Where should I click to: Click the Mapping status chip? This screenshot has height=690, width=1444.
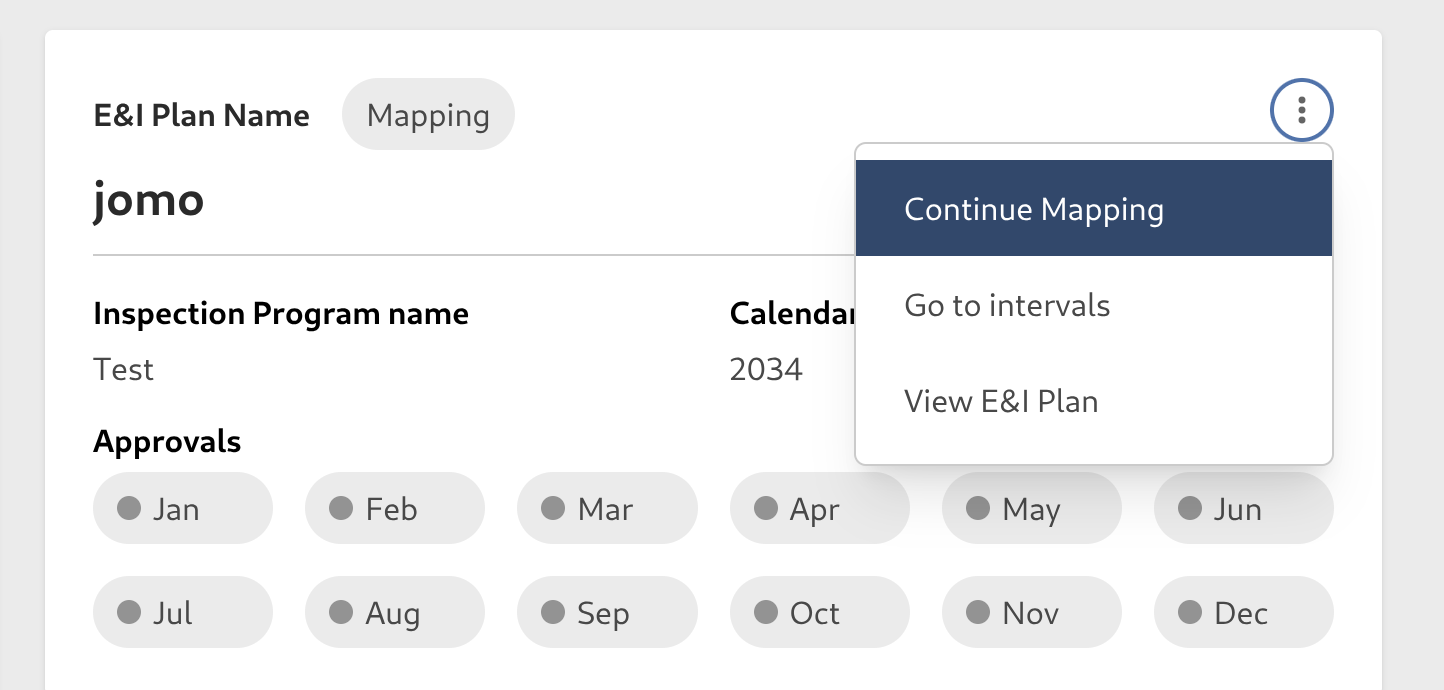pos(428,115)
